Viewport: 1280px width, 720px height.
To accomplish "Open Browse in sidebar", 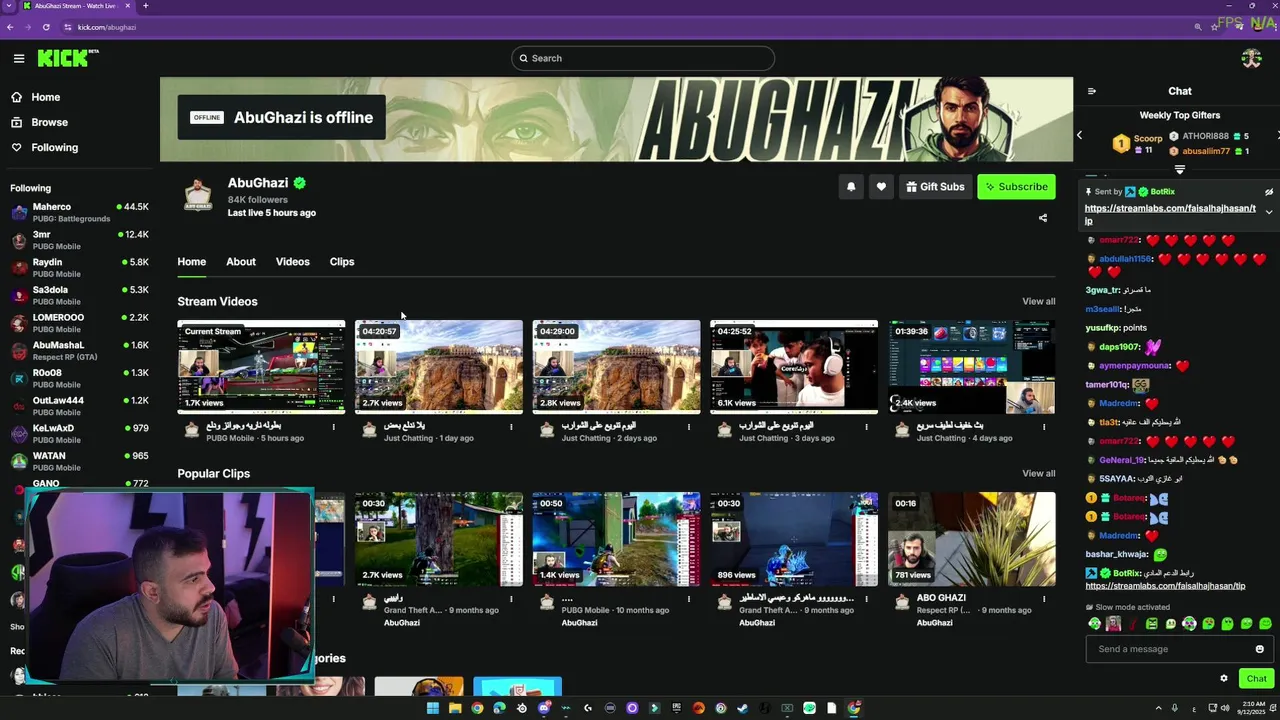I will [x=40, y=122].
